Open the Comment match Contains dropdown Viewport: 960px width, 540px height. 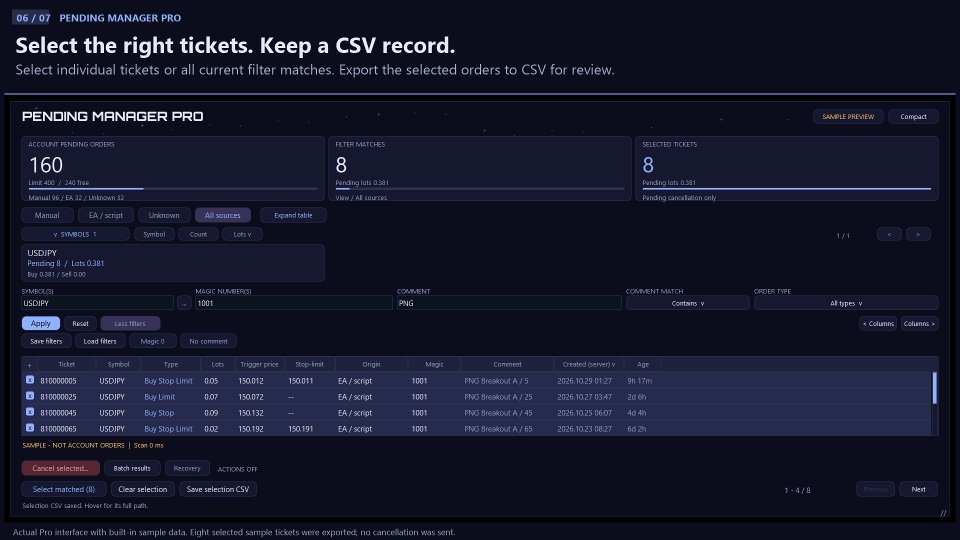coord(688,303)
